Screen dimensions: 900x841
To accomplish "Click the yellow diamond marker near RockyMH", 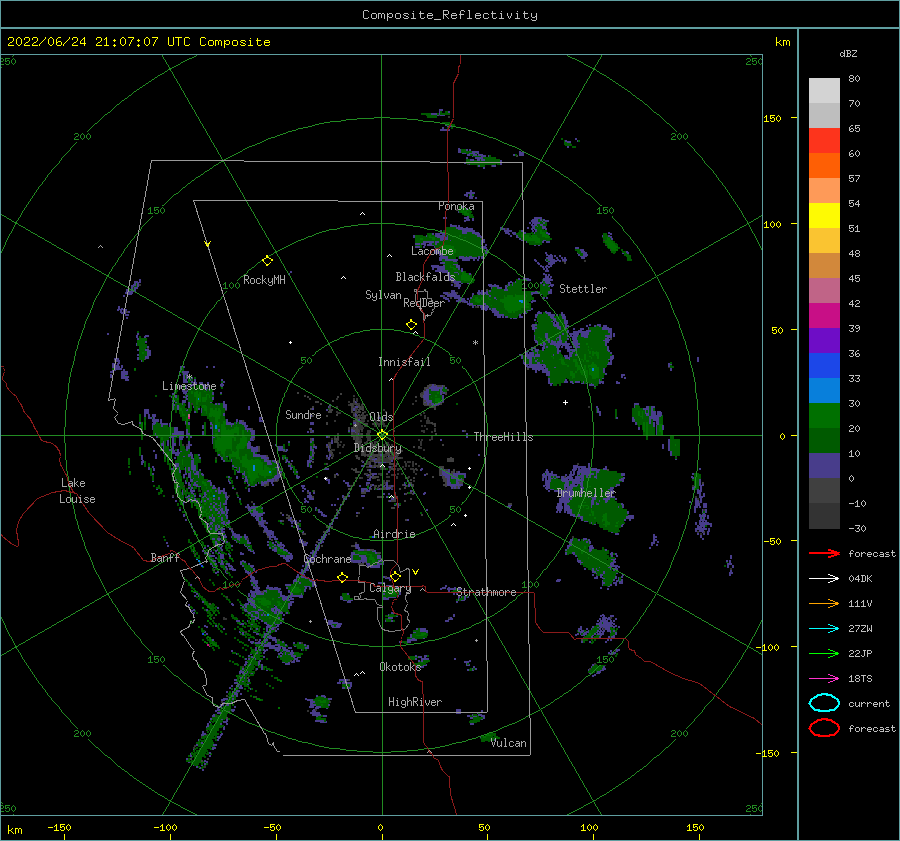I will pyautogui.click(x=267, y=261).
